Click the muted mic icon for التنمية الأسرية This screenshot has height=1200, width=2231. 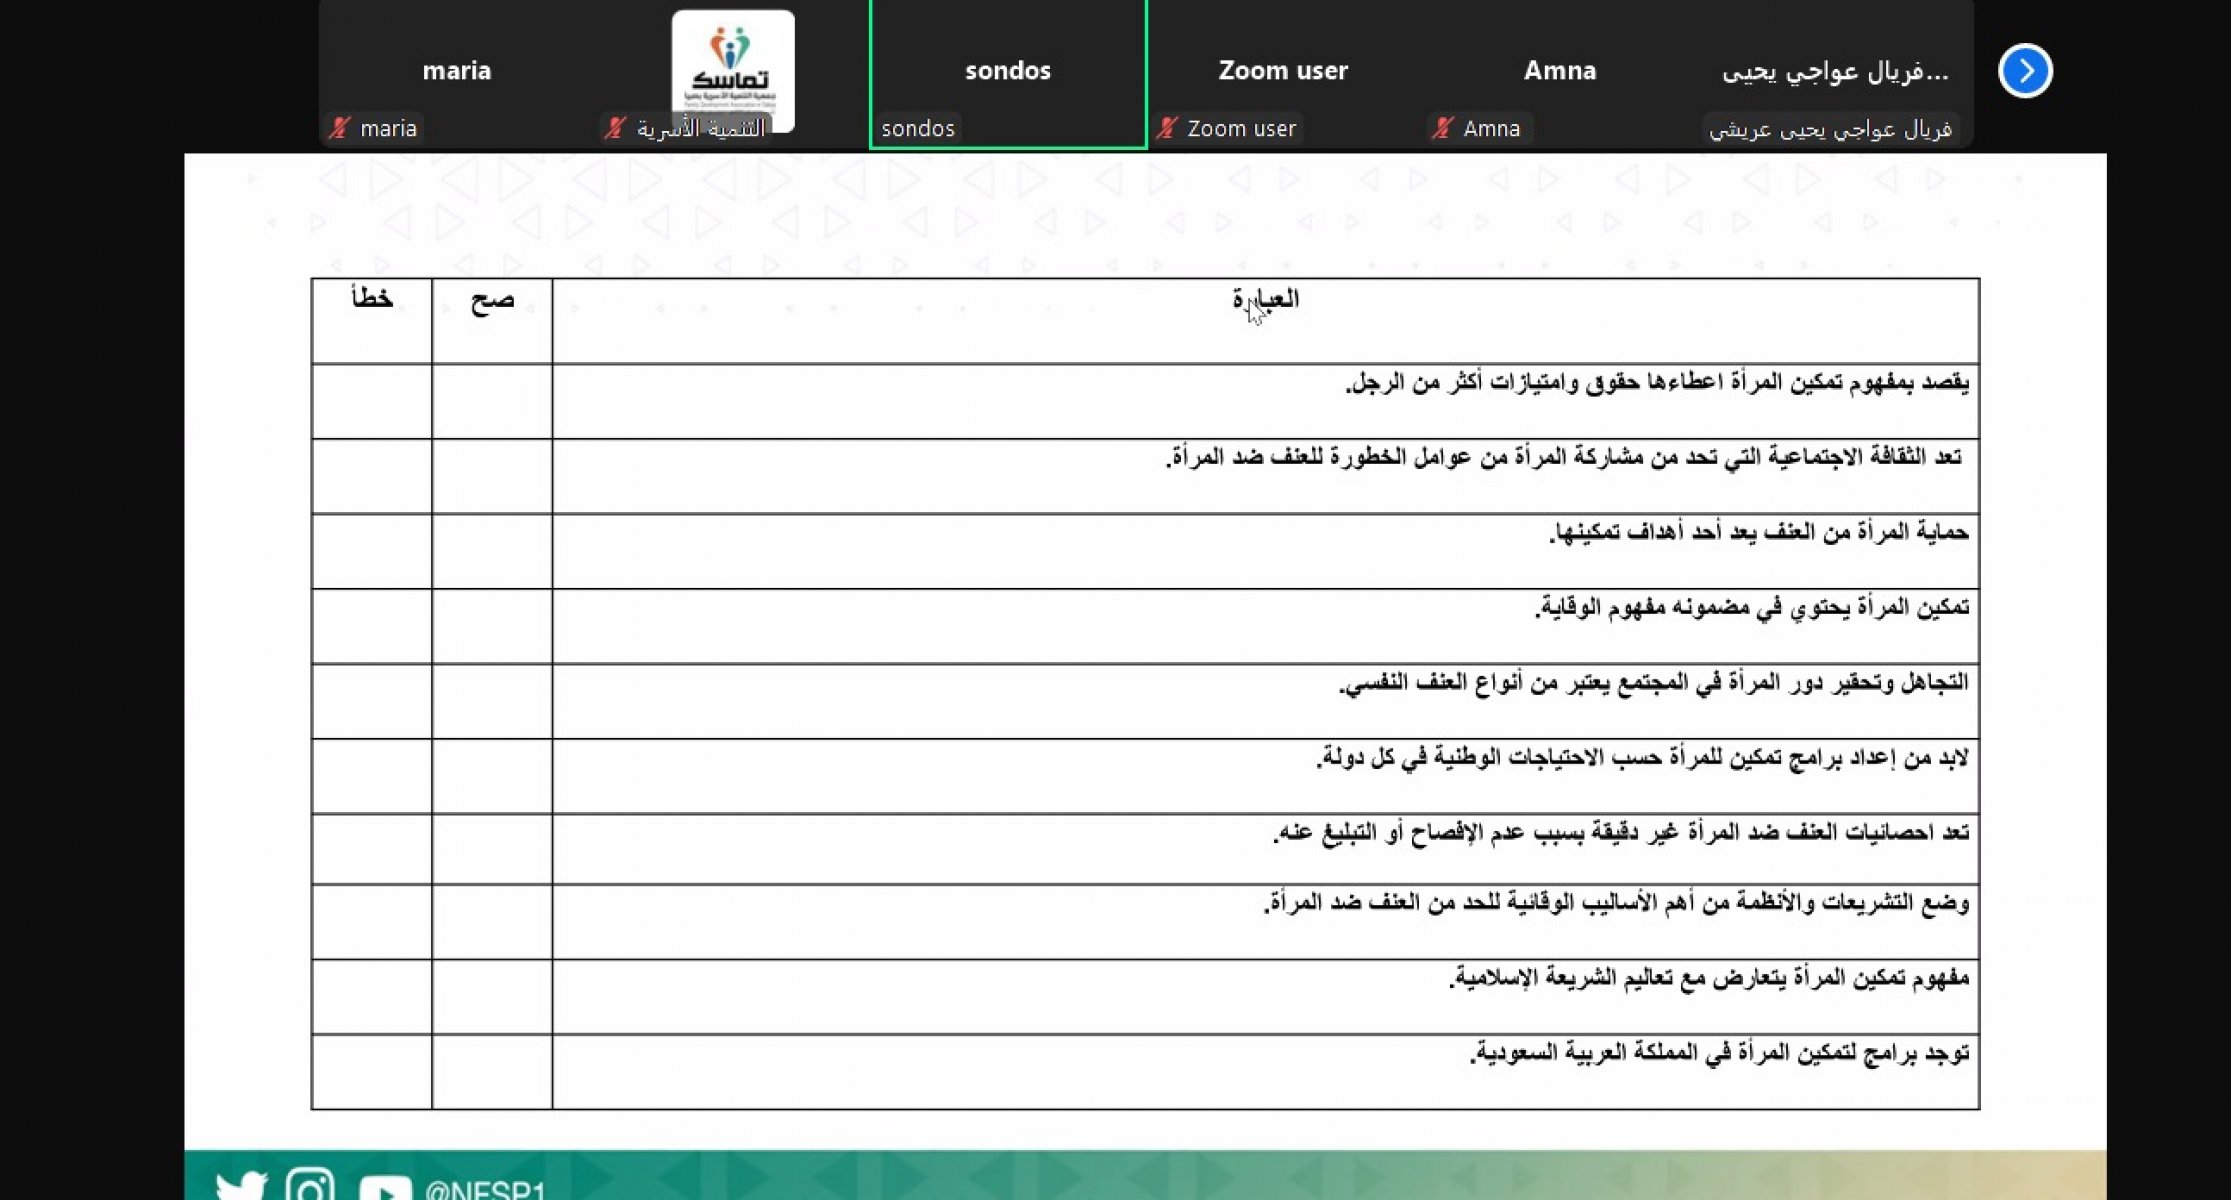coord(615,128)
